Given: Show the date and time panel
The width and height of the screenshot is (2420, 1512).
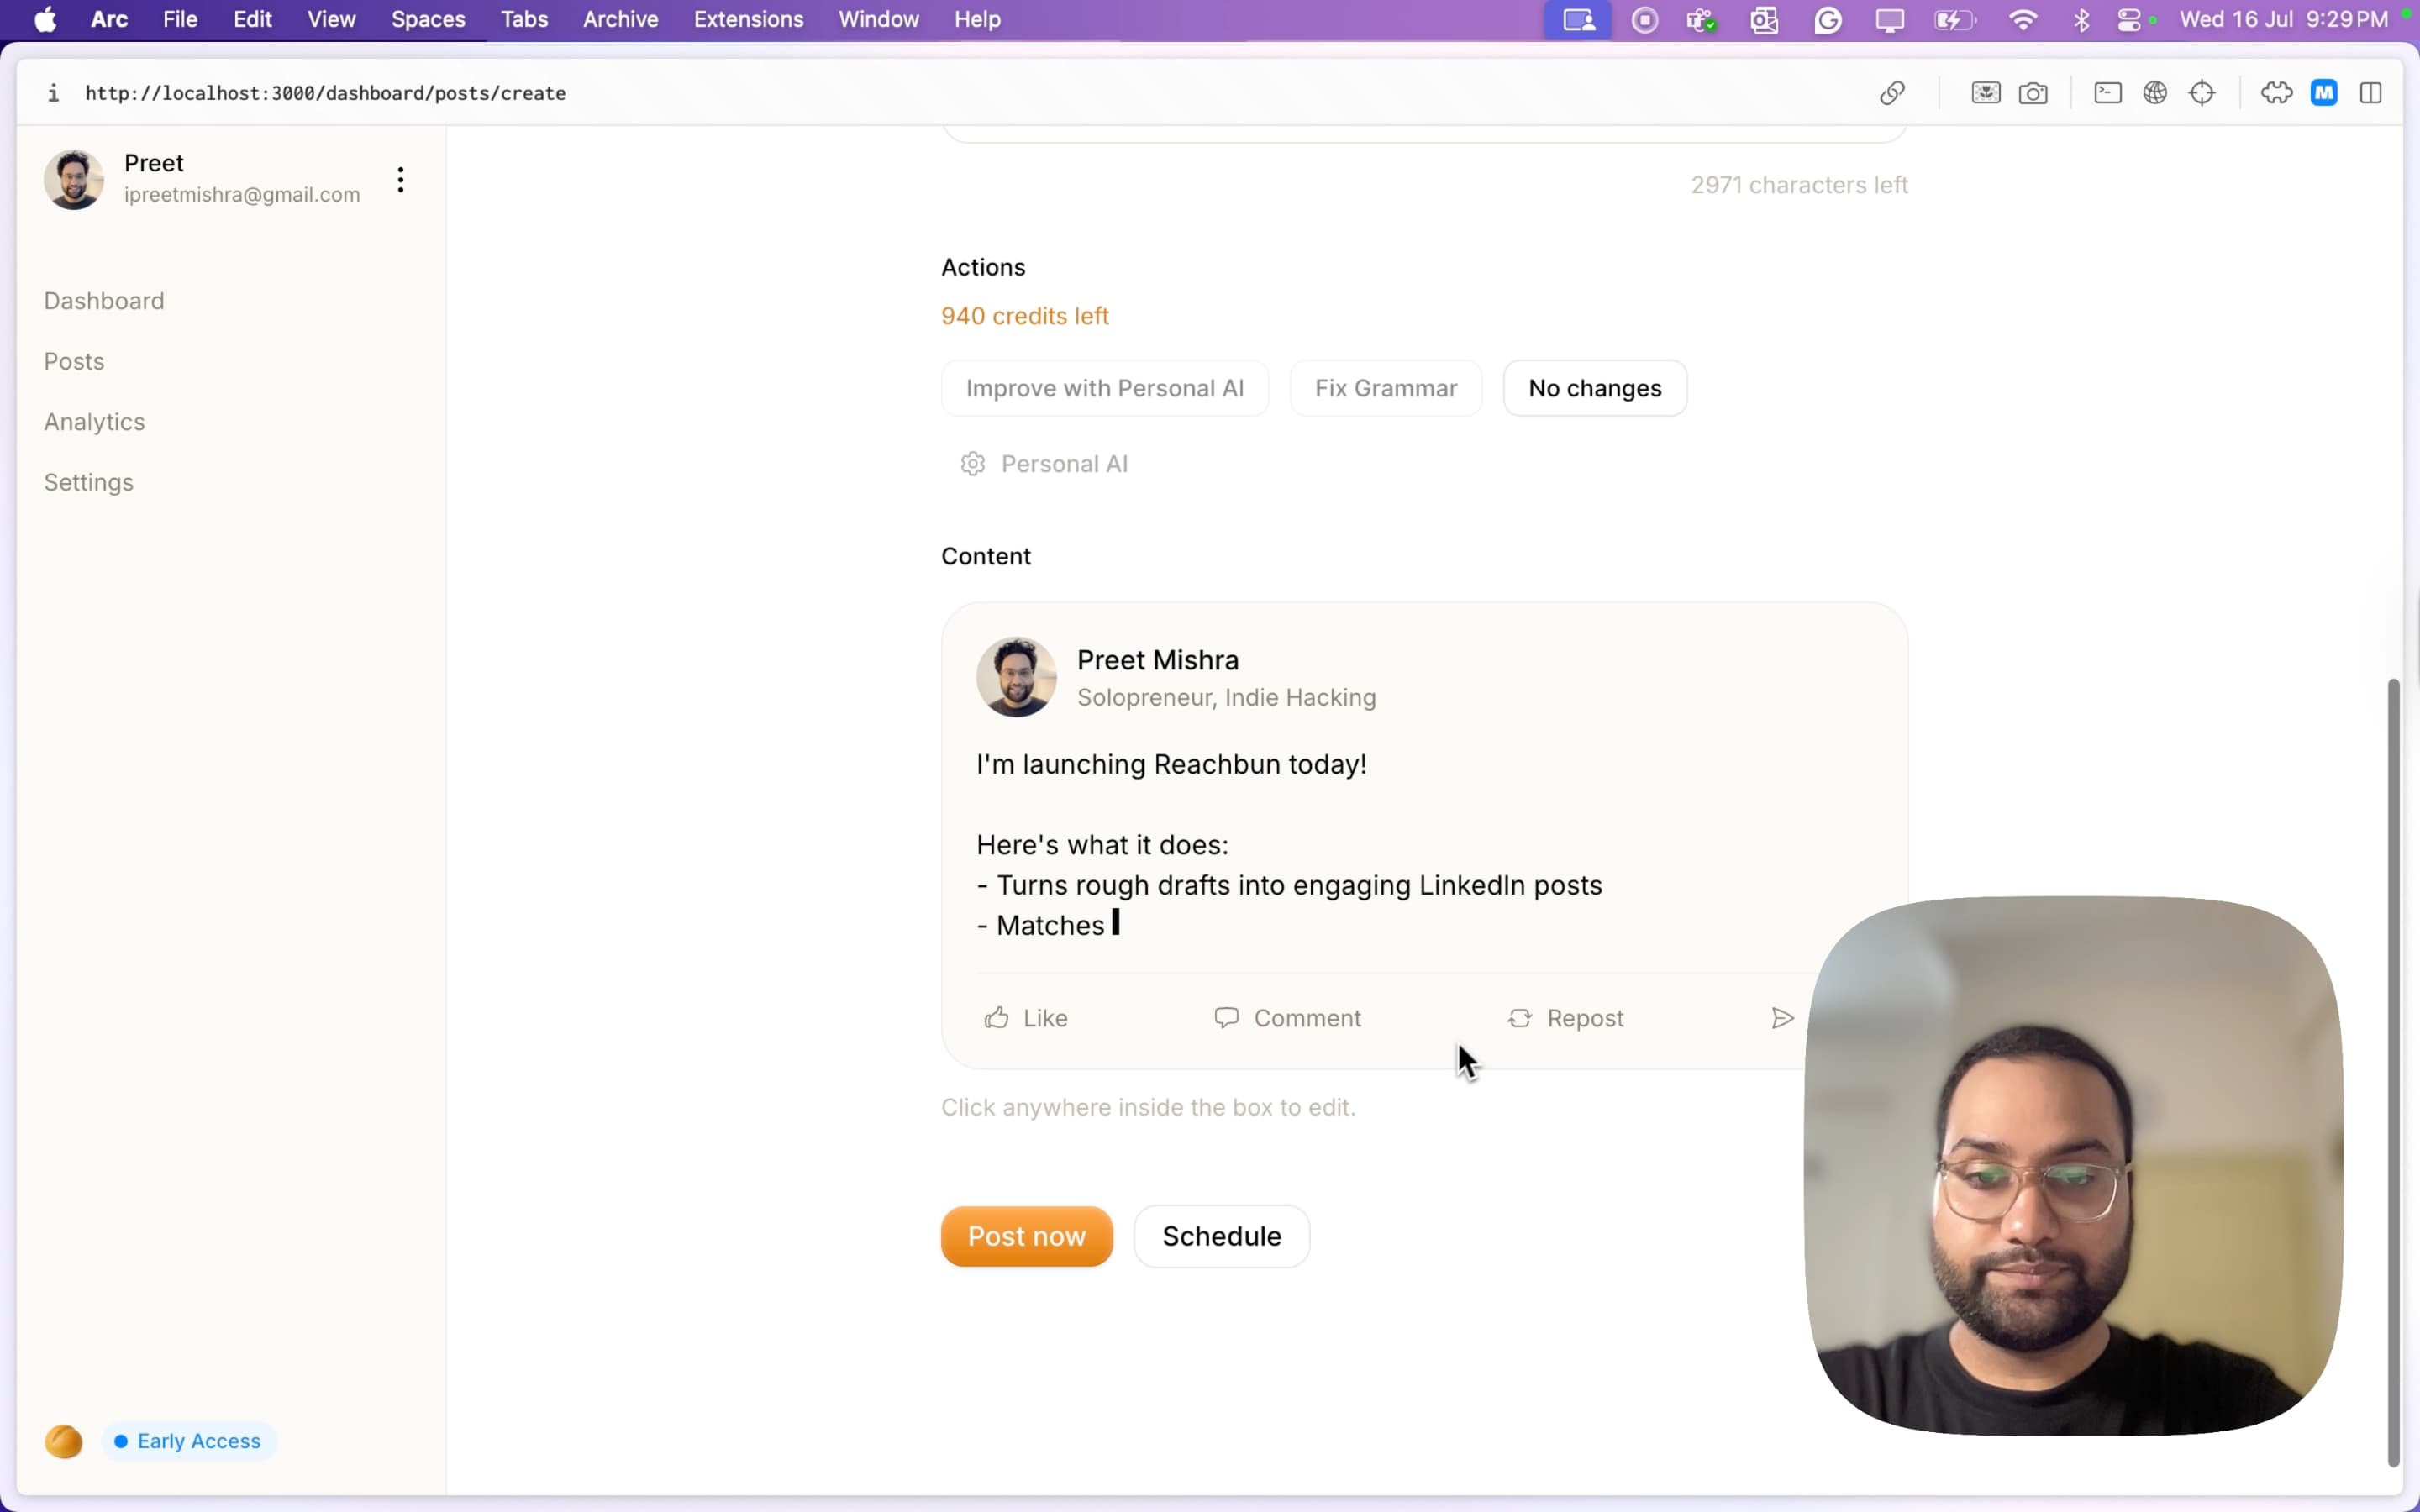Looking at the screenshot, I should click(x=2284, y=20).
